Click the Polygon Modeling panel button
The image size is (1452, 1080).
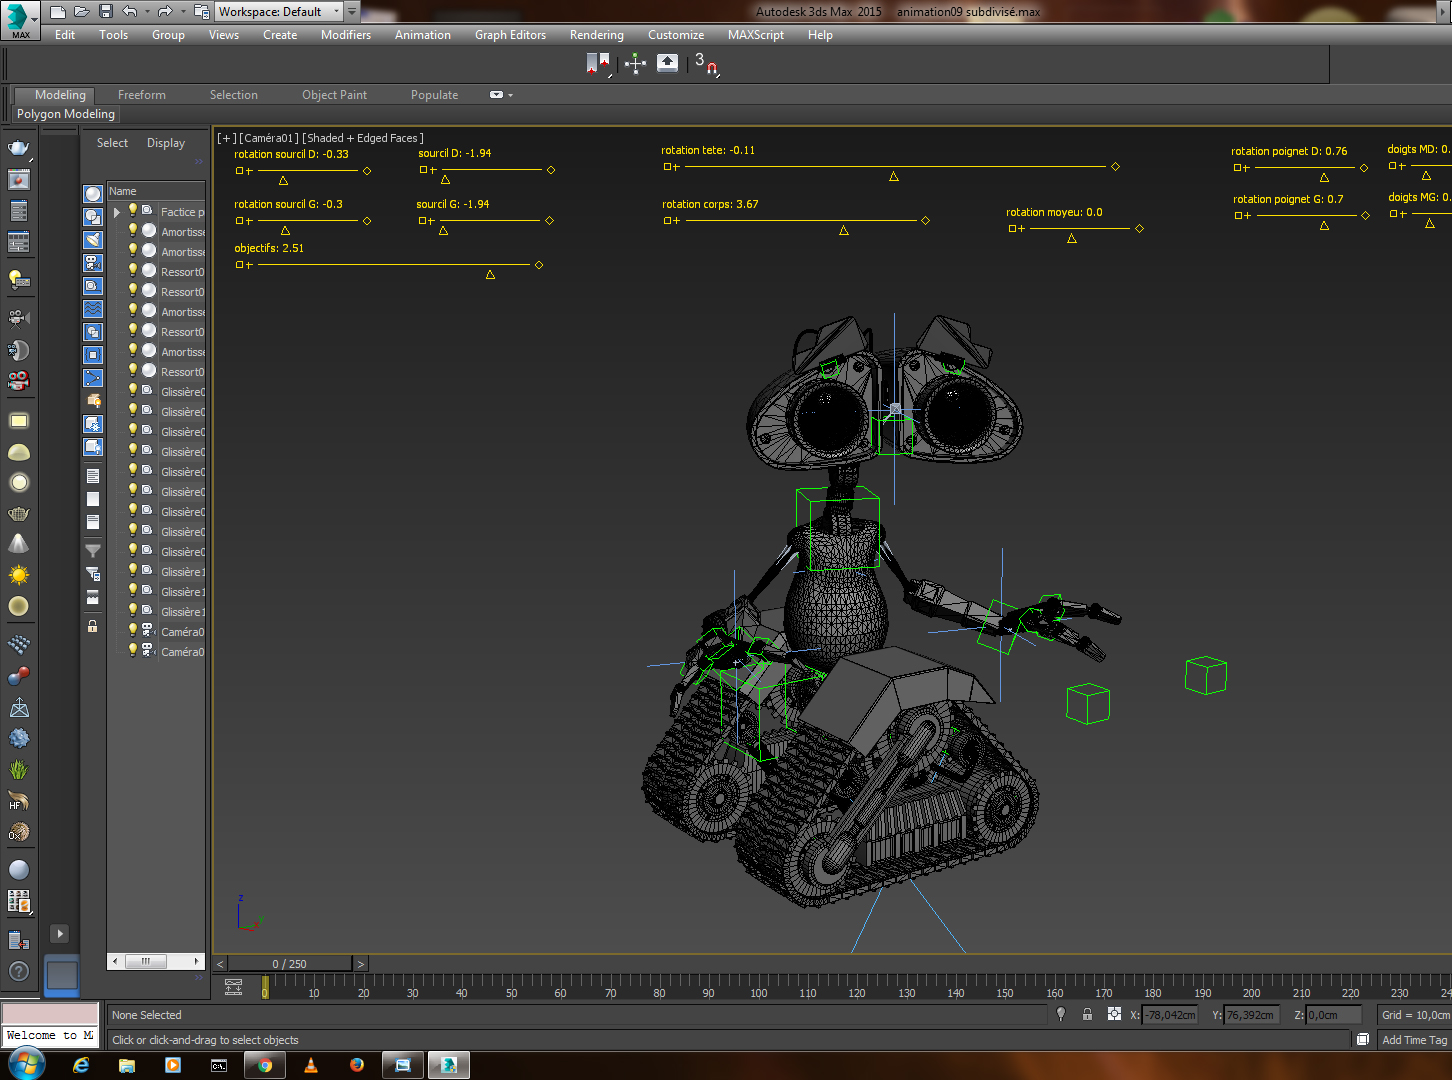tap(66, 114)
